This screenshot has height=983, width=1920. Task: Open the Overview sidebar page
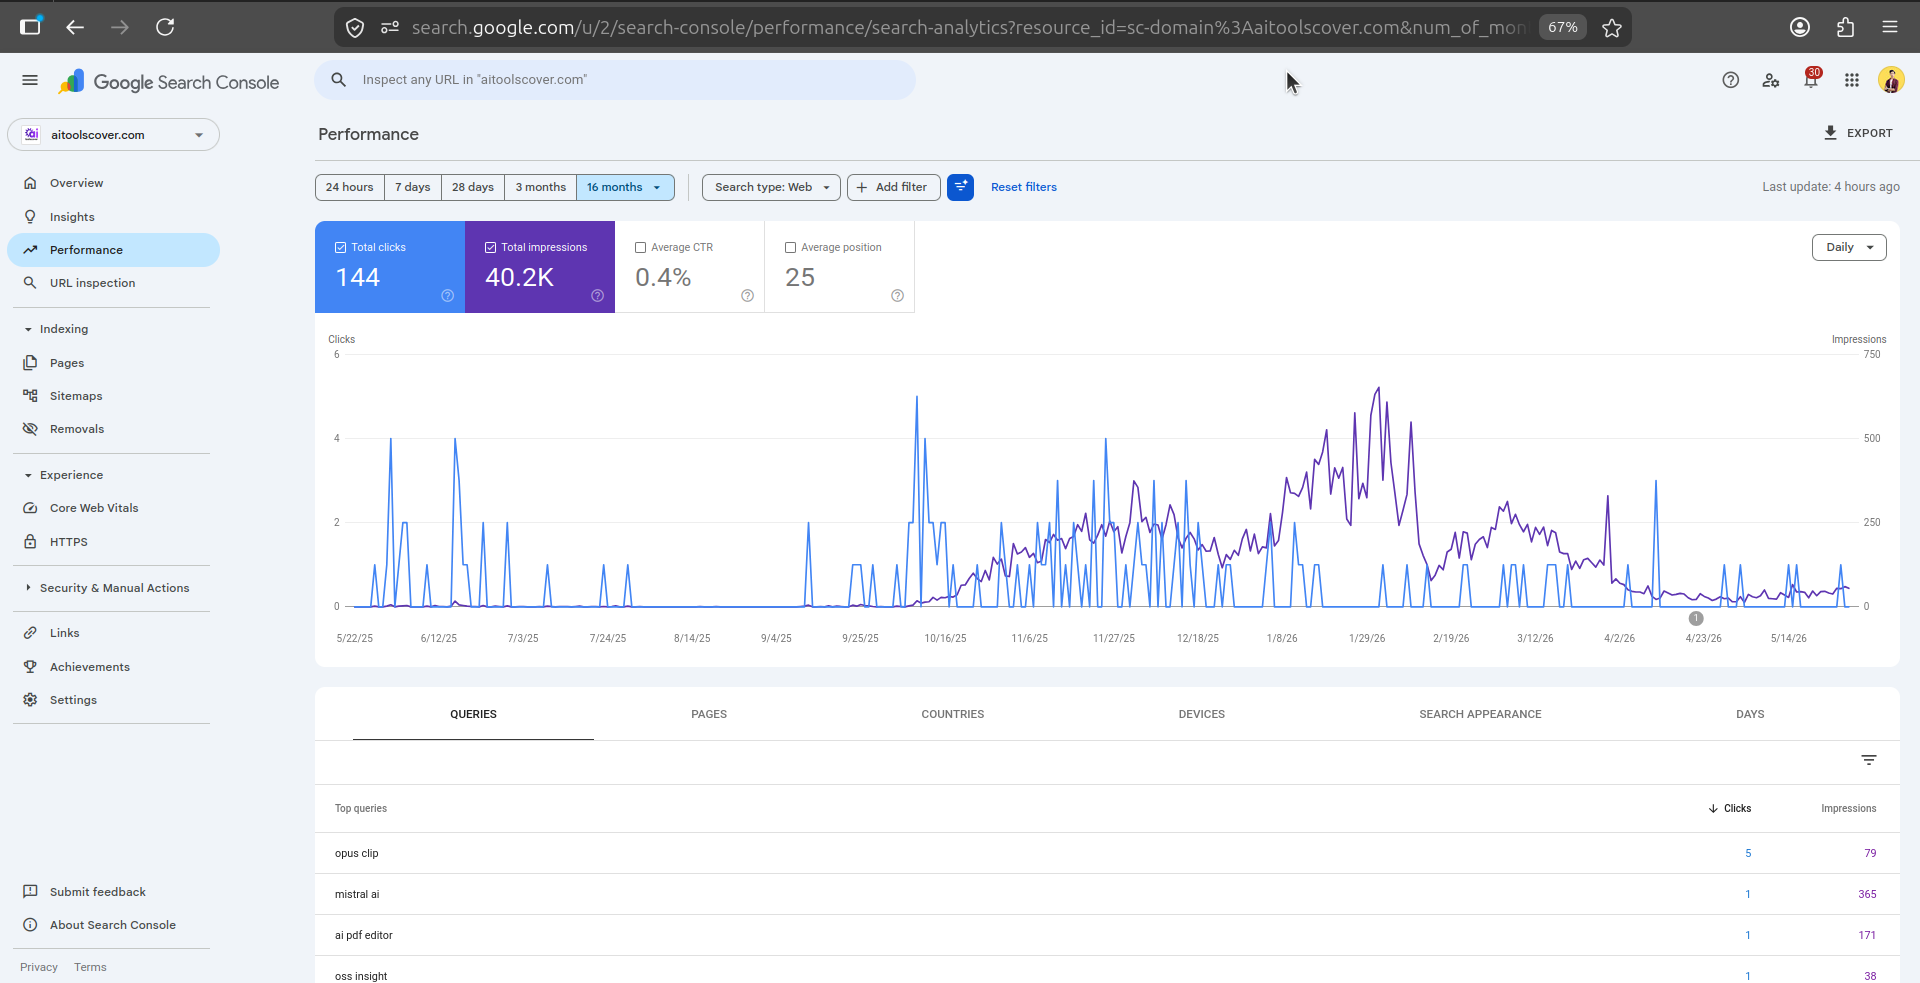[x=114, y=183]
